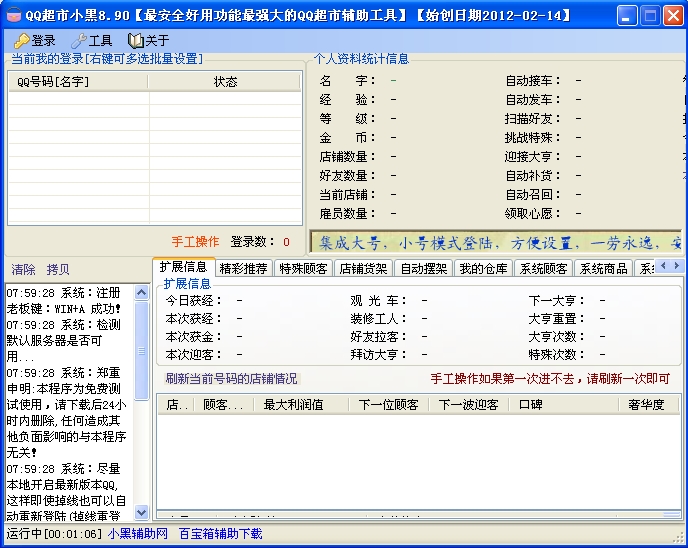Click the 领取心愿: label

533,214
